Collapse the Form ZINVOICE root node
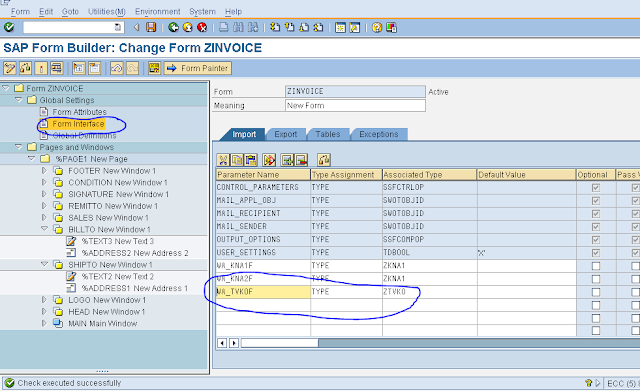 tap(5, 88)
